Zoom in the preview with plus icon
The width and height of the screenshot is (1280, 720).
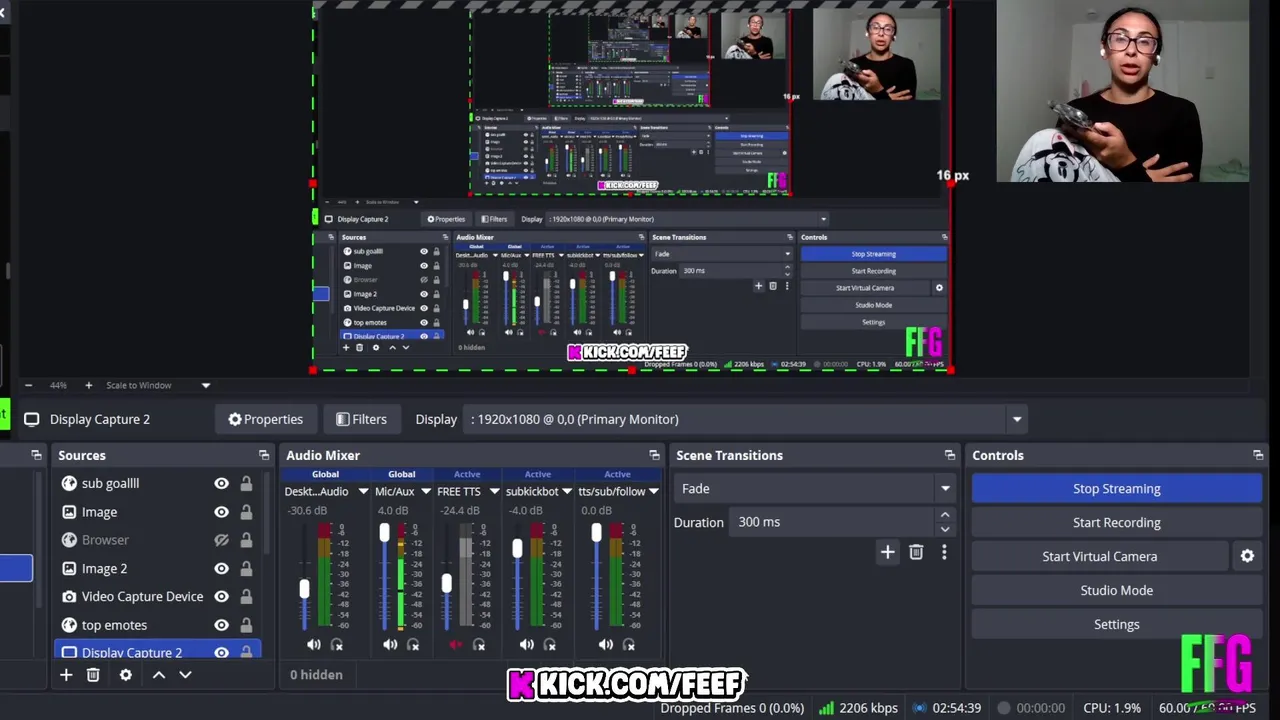click(88, 385)
